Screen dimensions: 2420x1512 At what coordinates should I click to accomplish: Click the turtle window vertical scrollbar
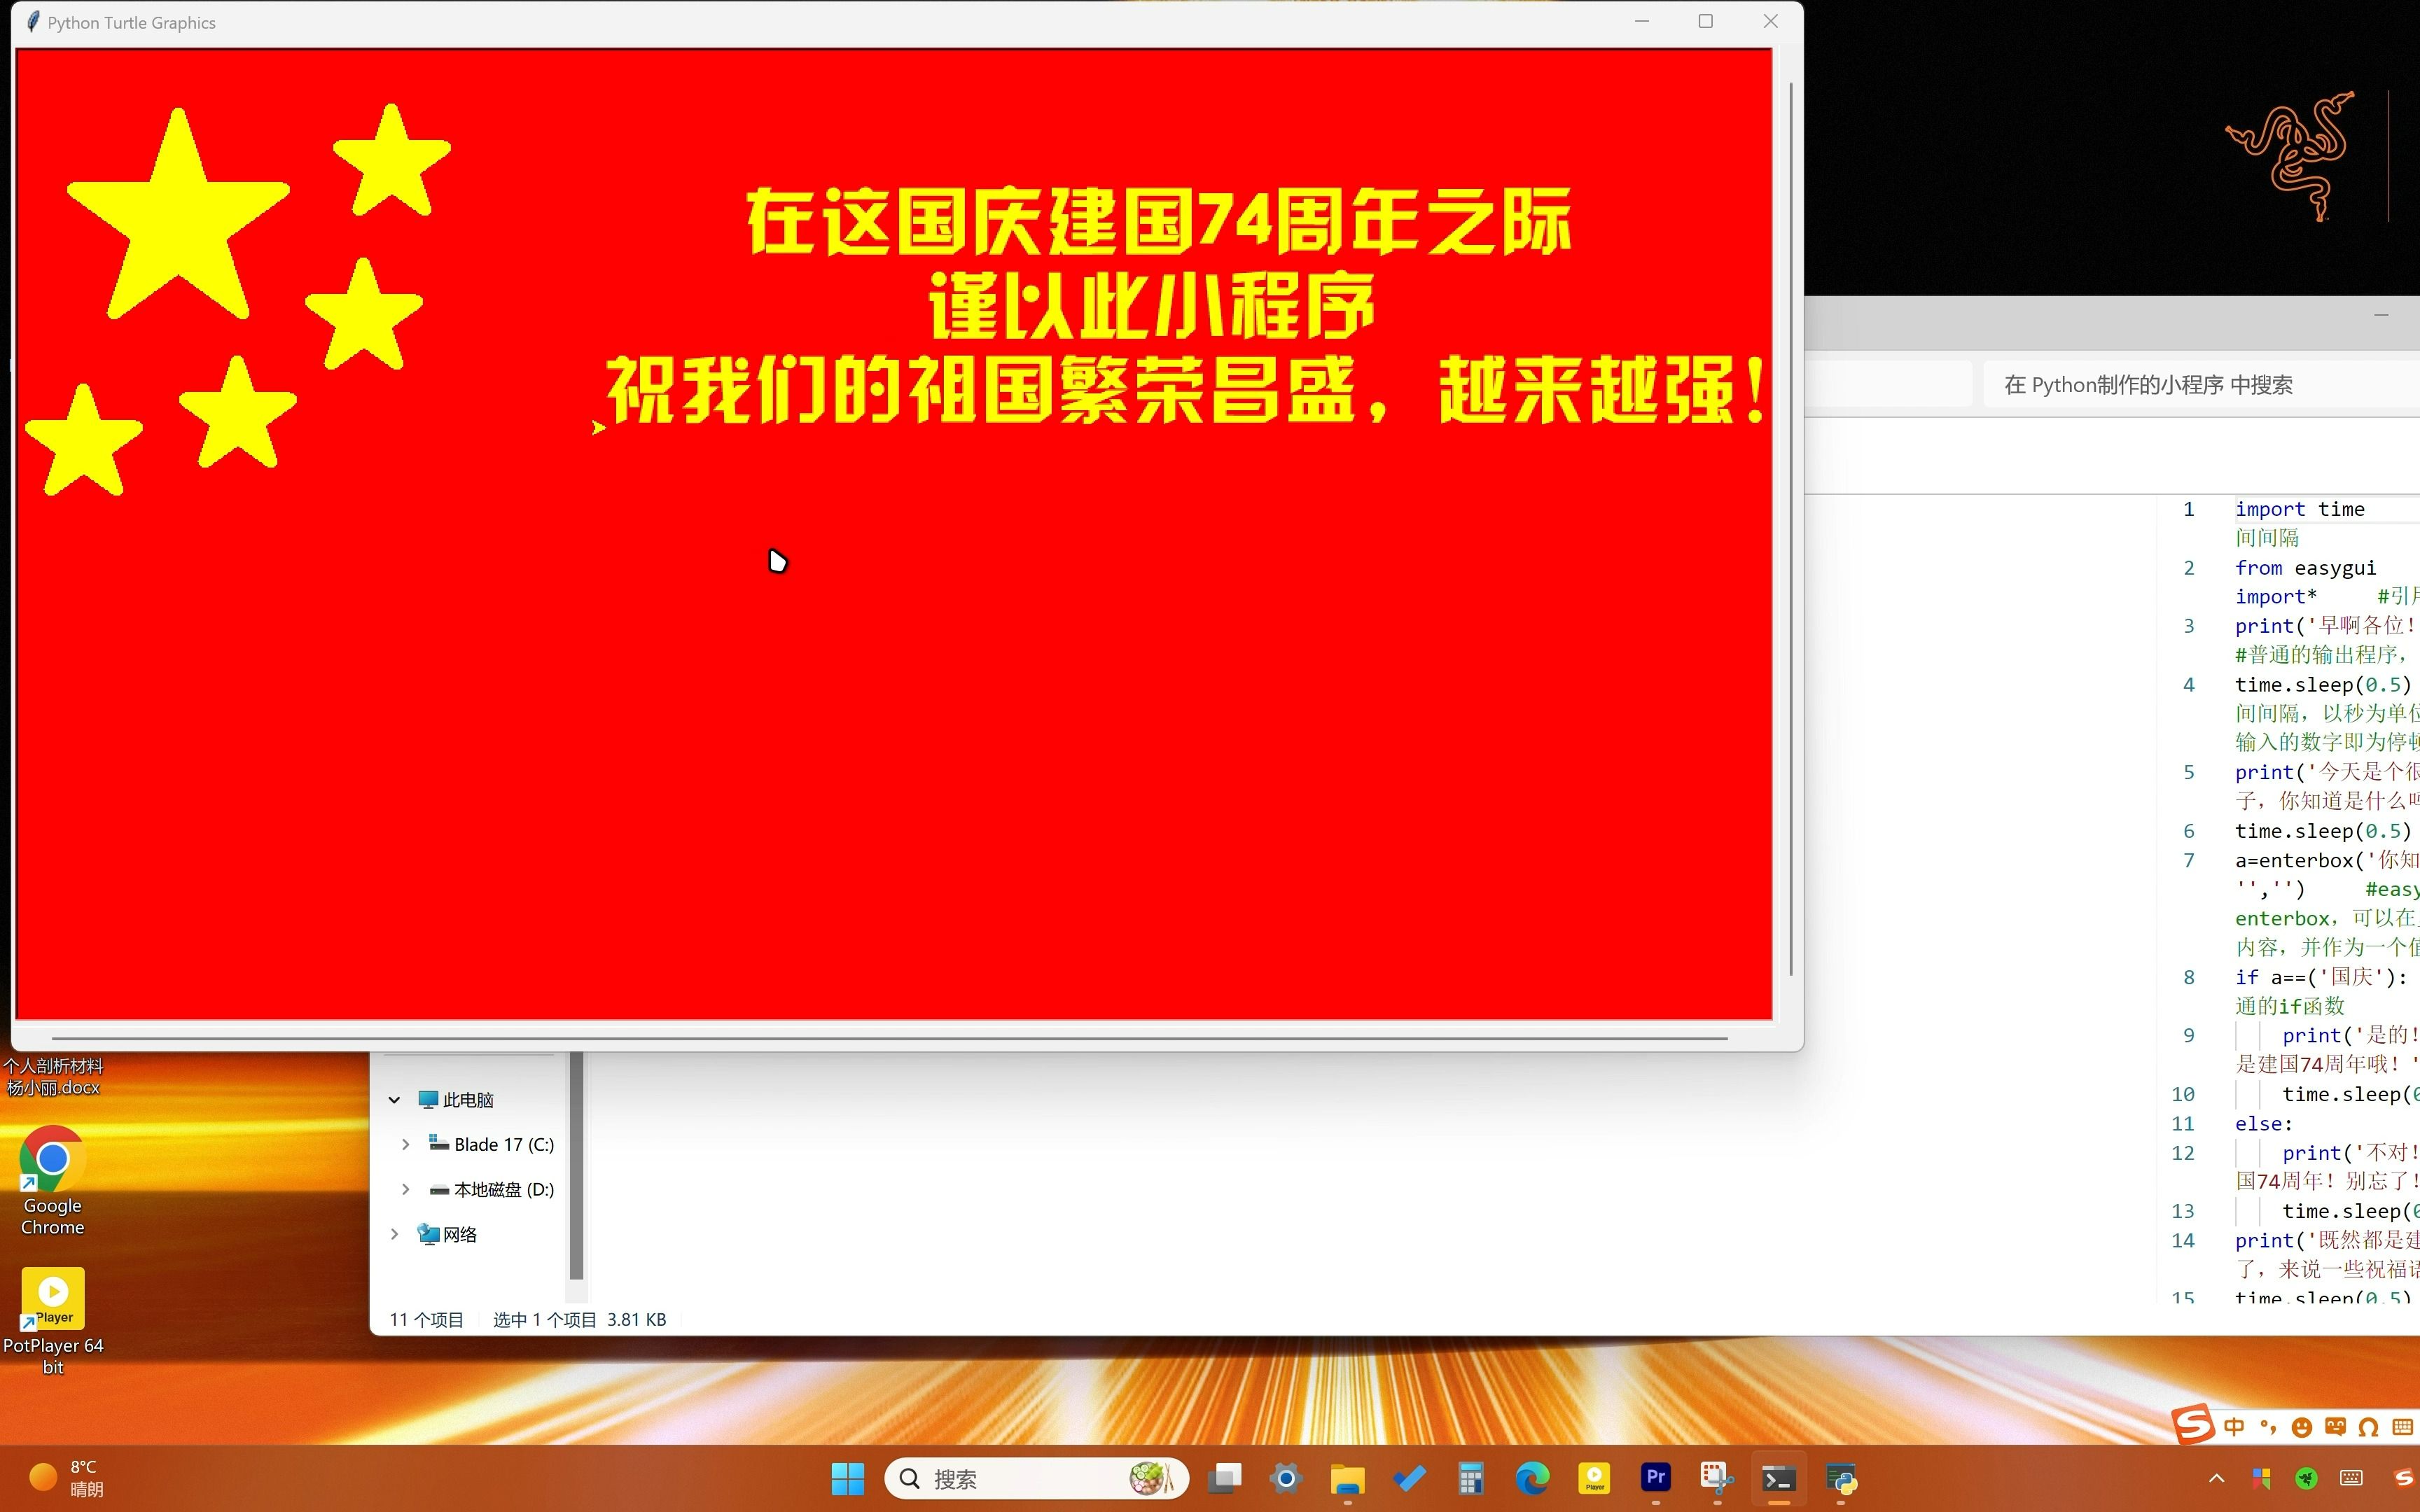[1790, 530]
